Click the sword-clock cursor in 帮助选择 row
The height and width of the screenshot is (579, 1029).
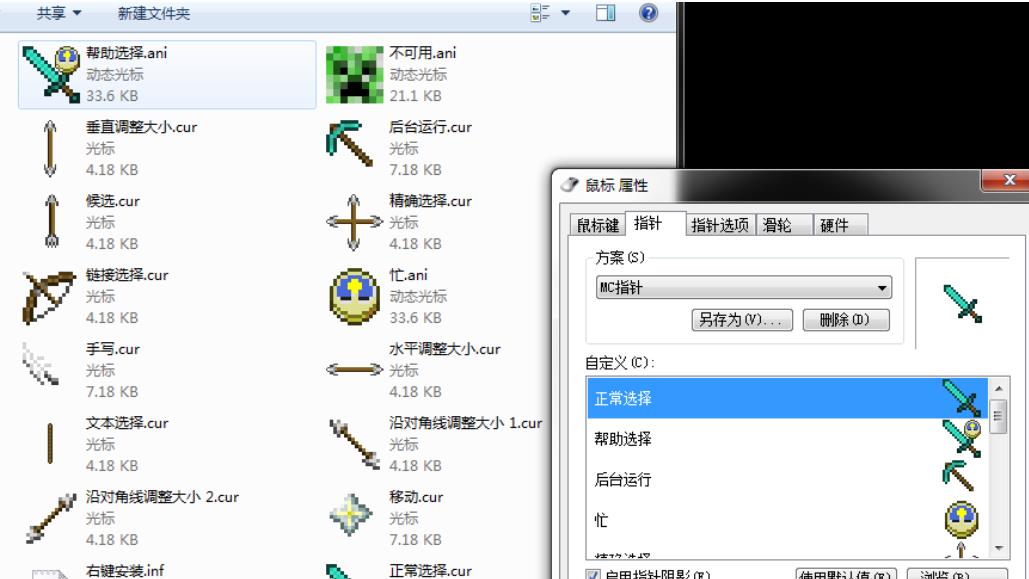pyautogui.click(x=961, y=439)
